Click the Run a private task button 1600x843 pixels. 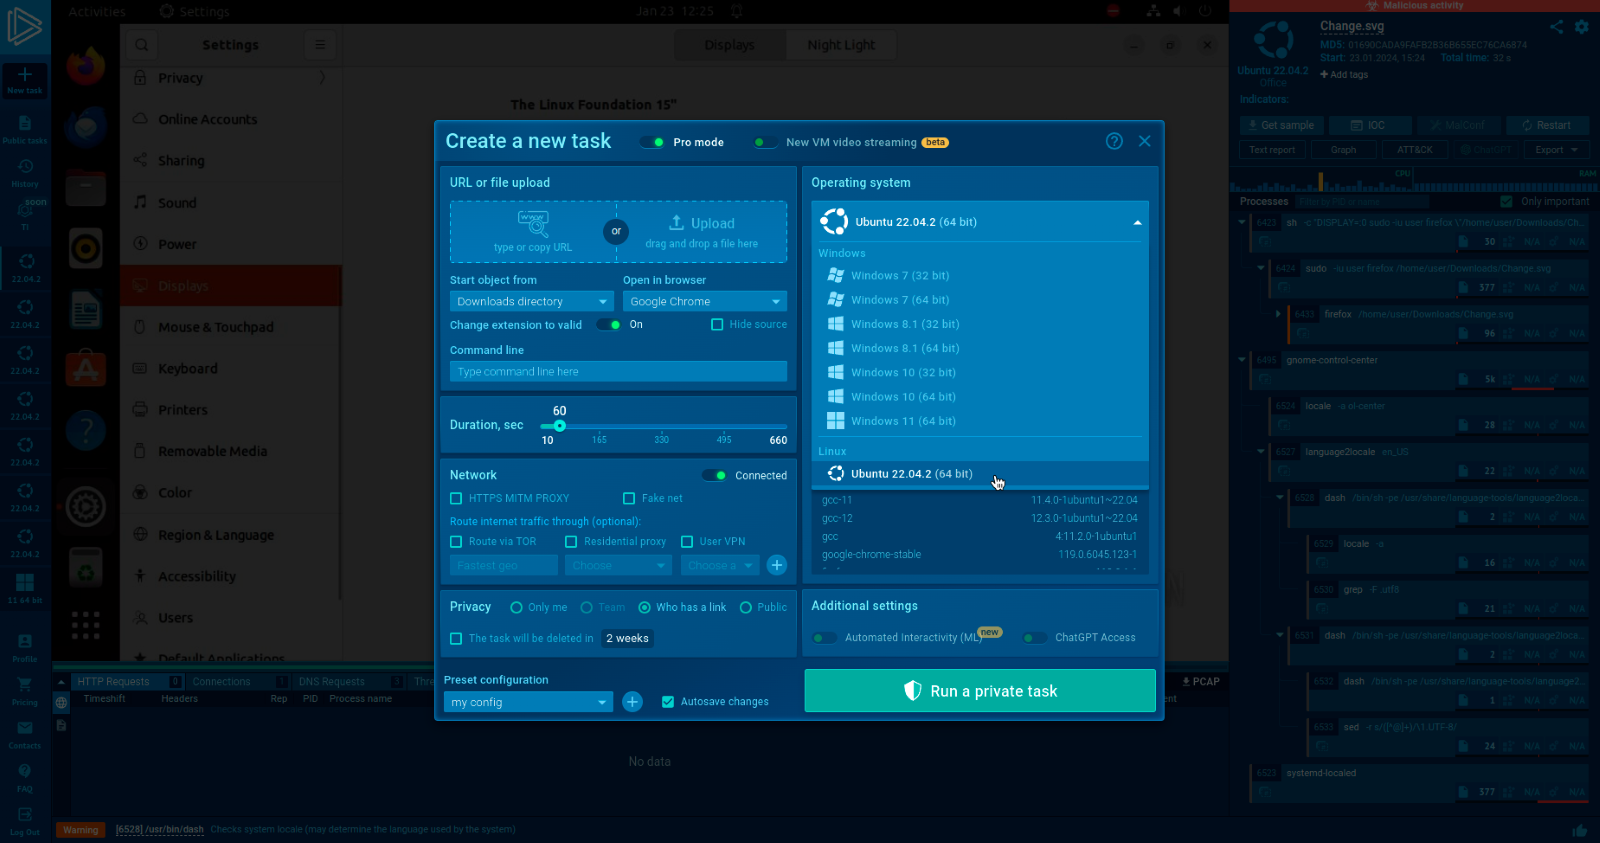coord(979,691)
